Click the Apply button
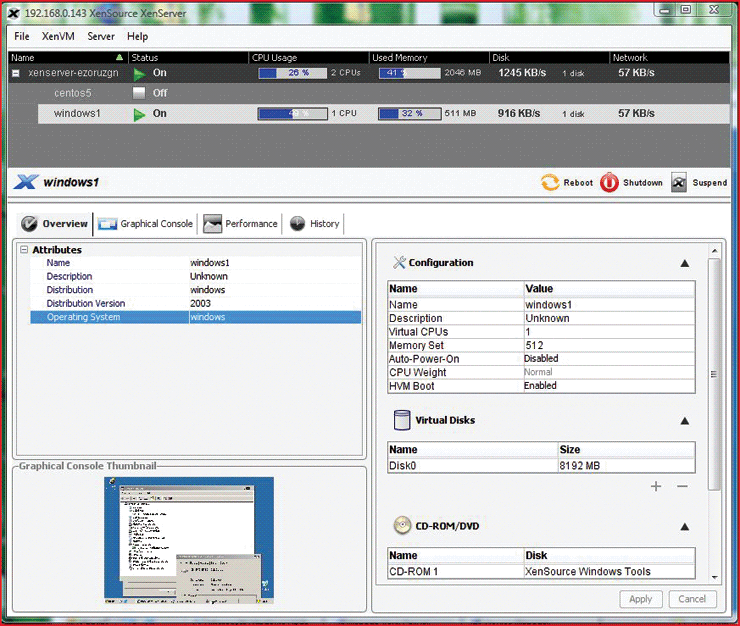740x626 pixels. 640,599
